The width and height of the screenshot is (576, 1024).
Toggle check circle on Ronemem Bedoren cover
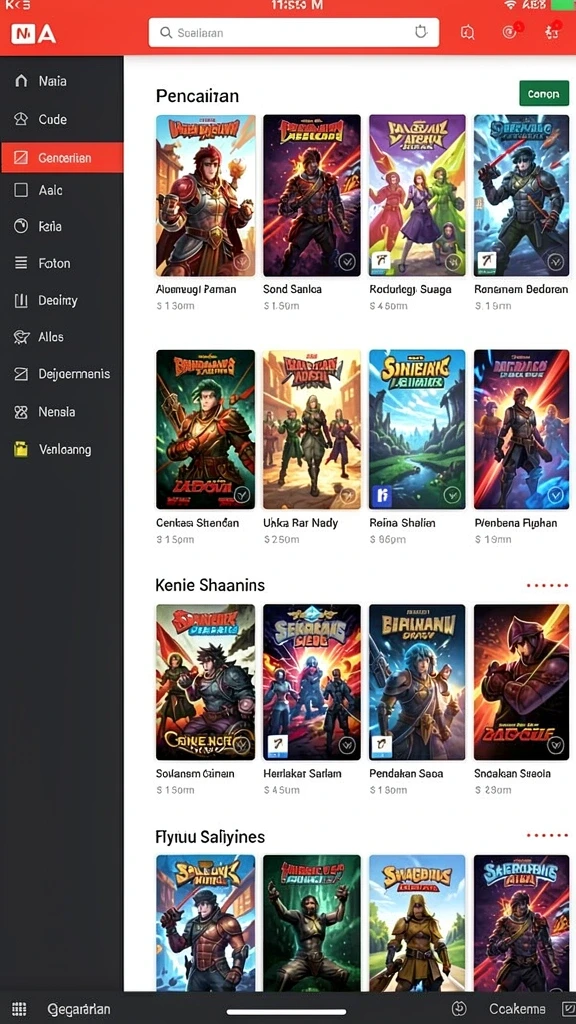pyautogui.click(x=556, y=263)
